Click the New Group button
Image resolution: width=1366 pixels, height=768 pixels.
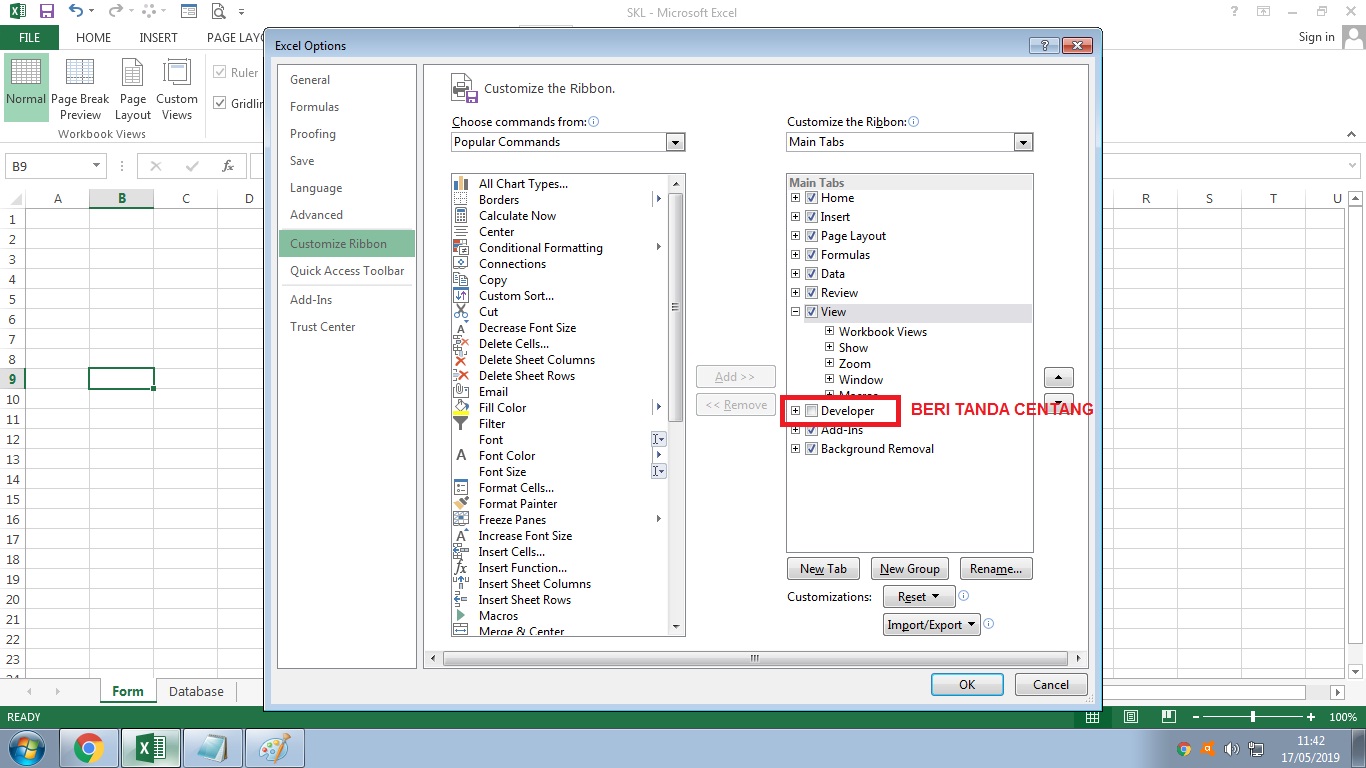point(909,568)
